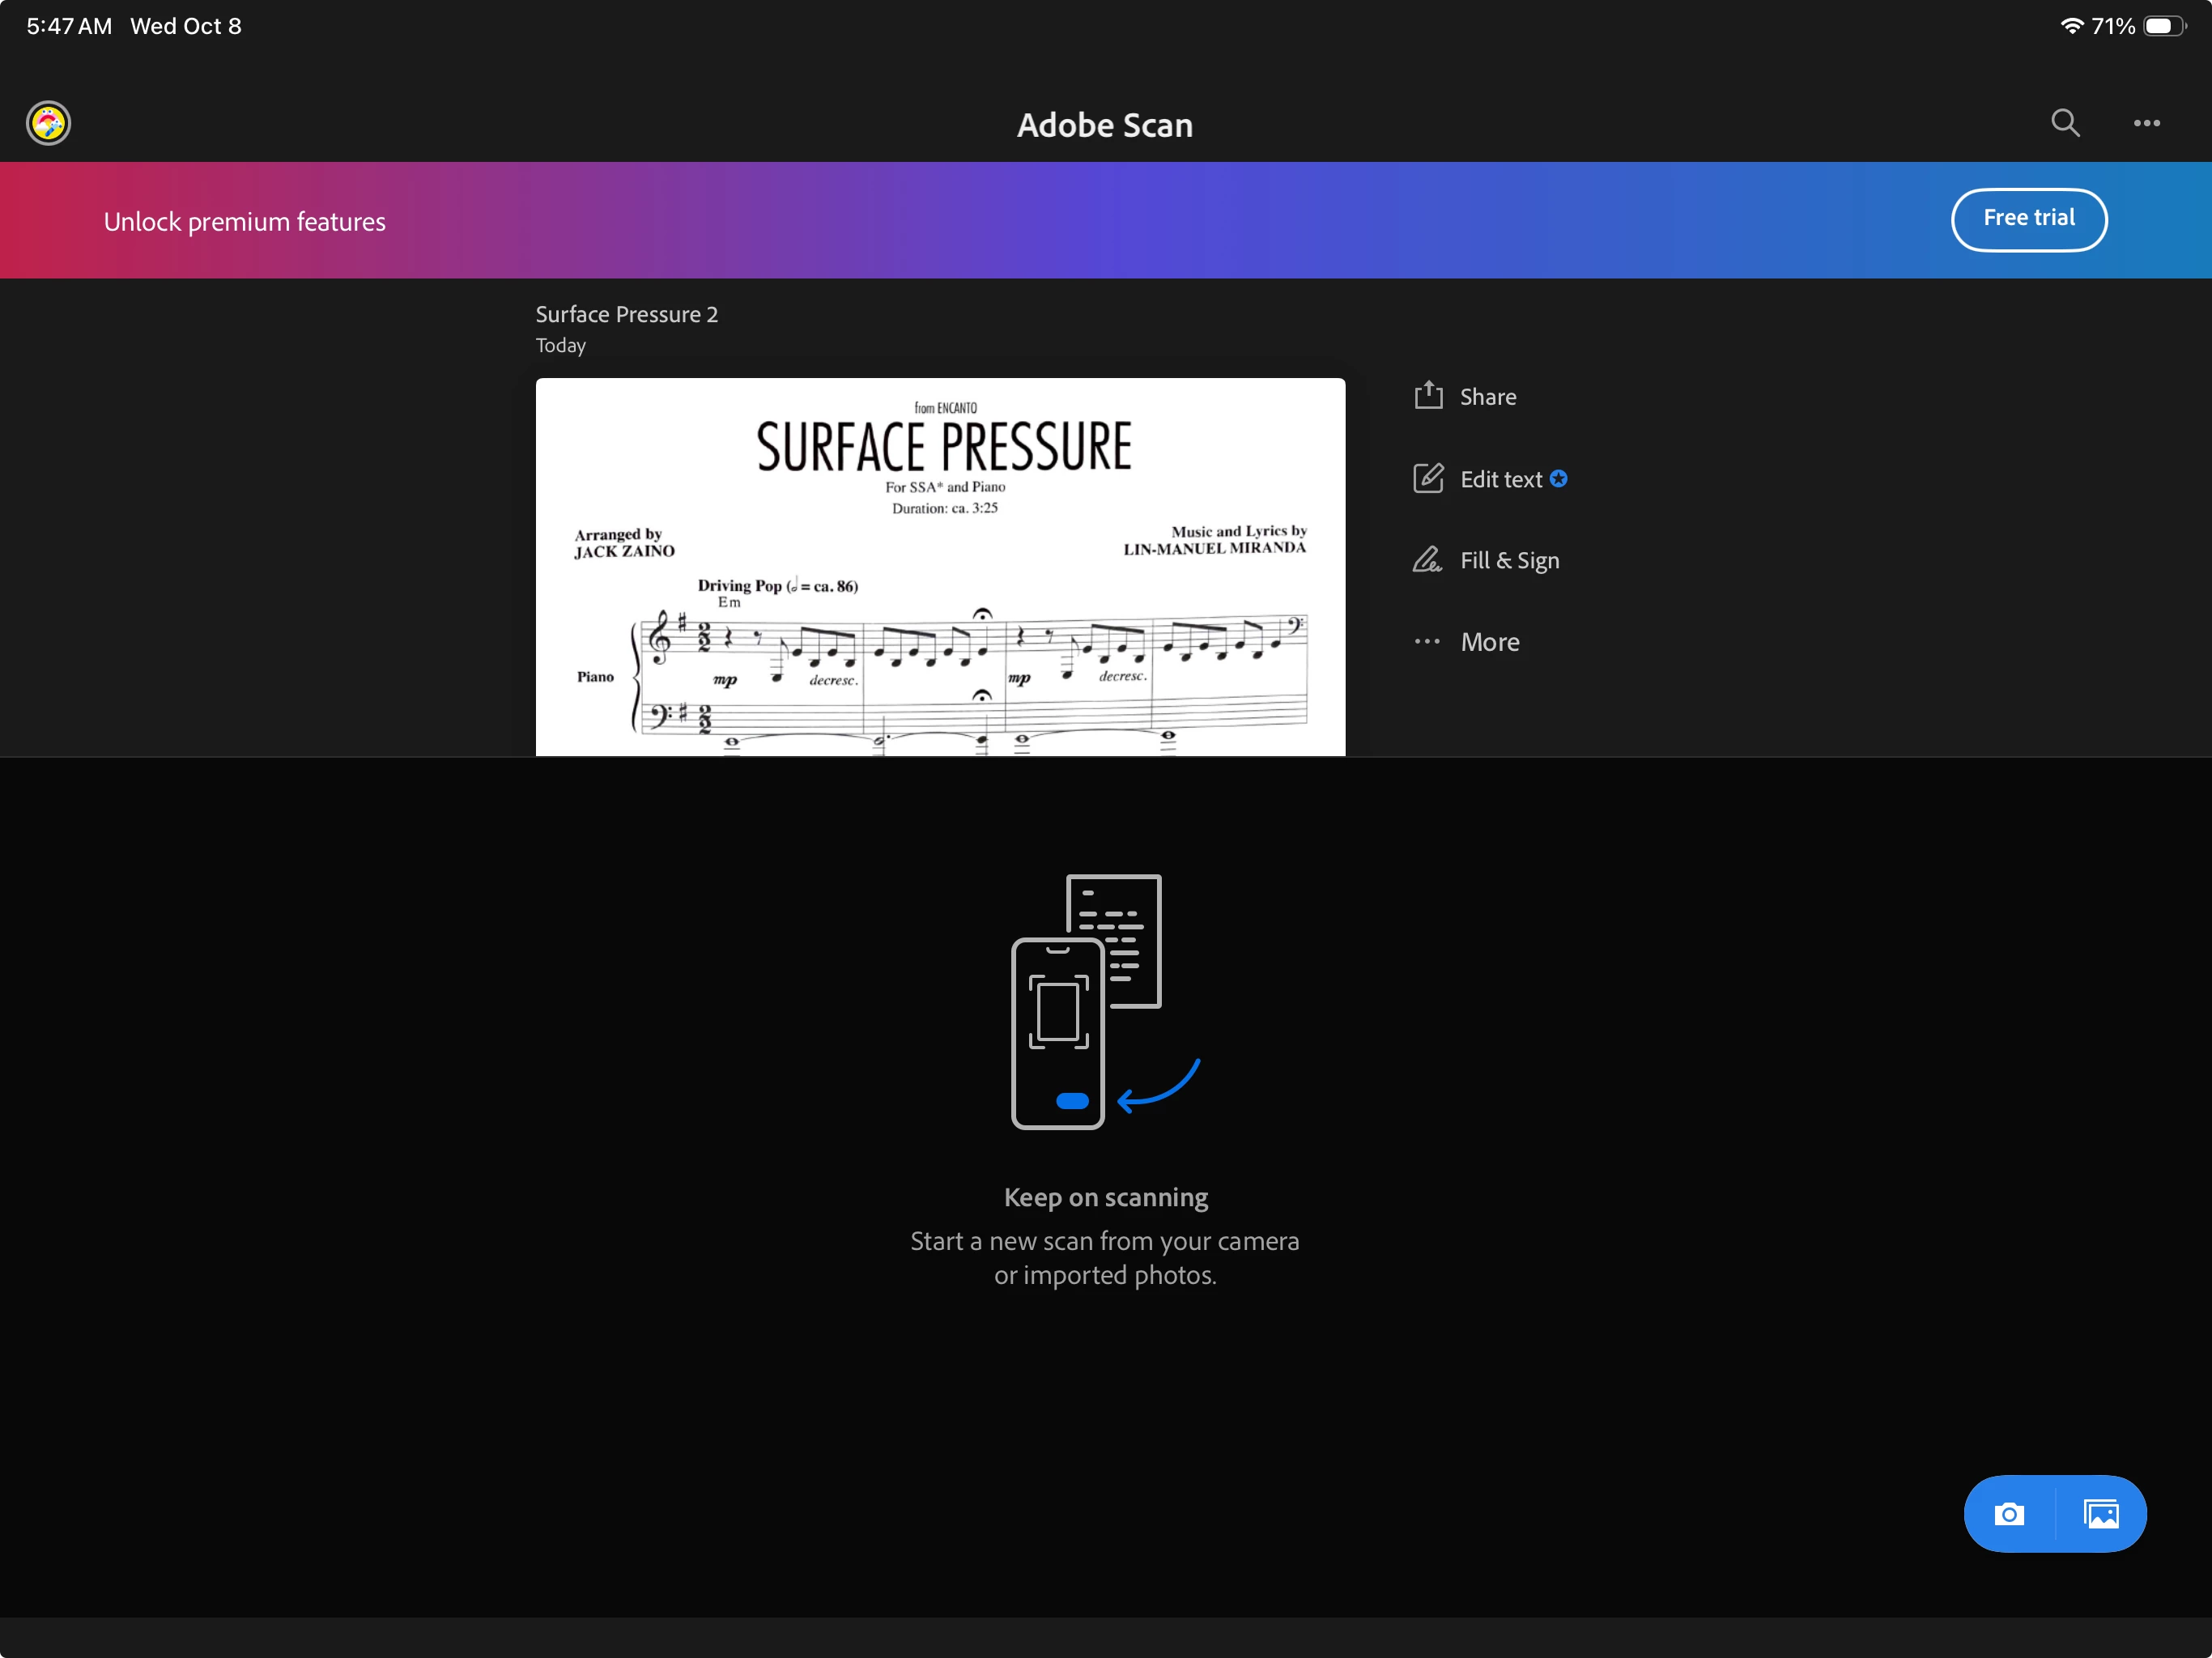Choose the Share menu label

tap(1488, 397)
